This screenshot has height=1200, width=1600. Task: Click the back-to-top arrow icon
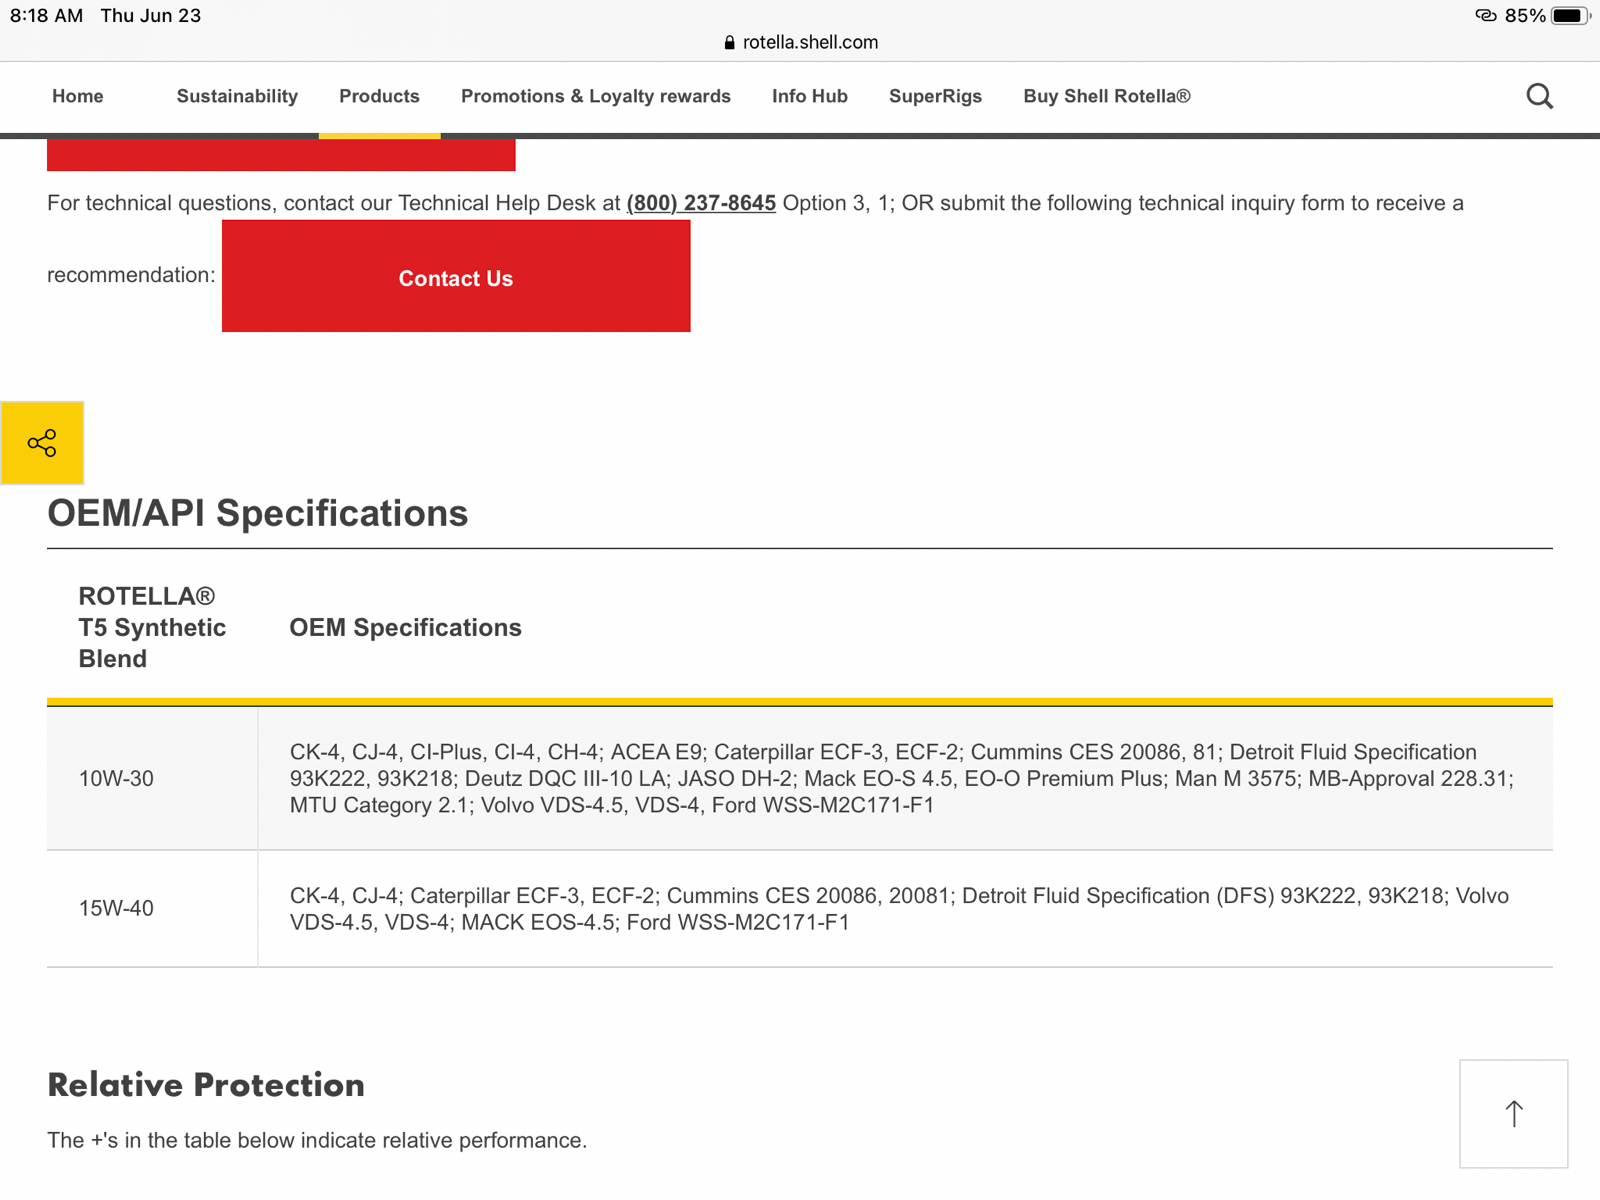pyautogui.click(x=1513, y=1113)
